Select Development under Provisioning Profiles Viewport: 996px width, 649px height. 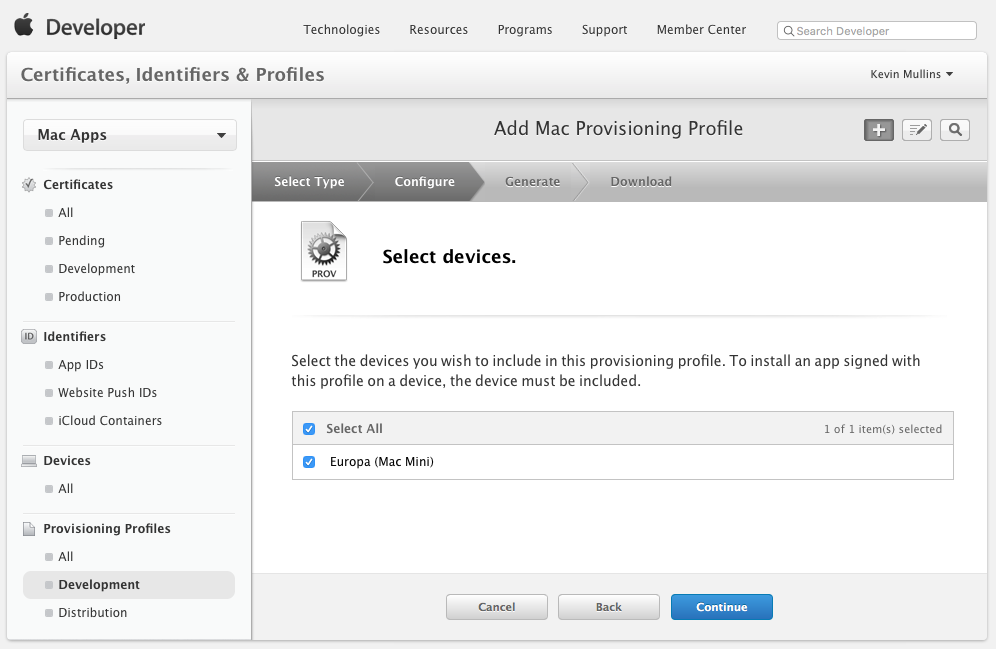(129, 585)
